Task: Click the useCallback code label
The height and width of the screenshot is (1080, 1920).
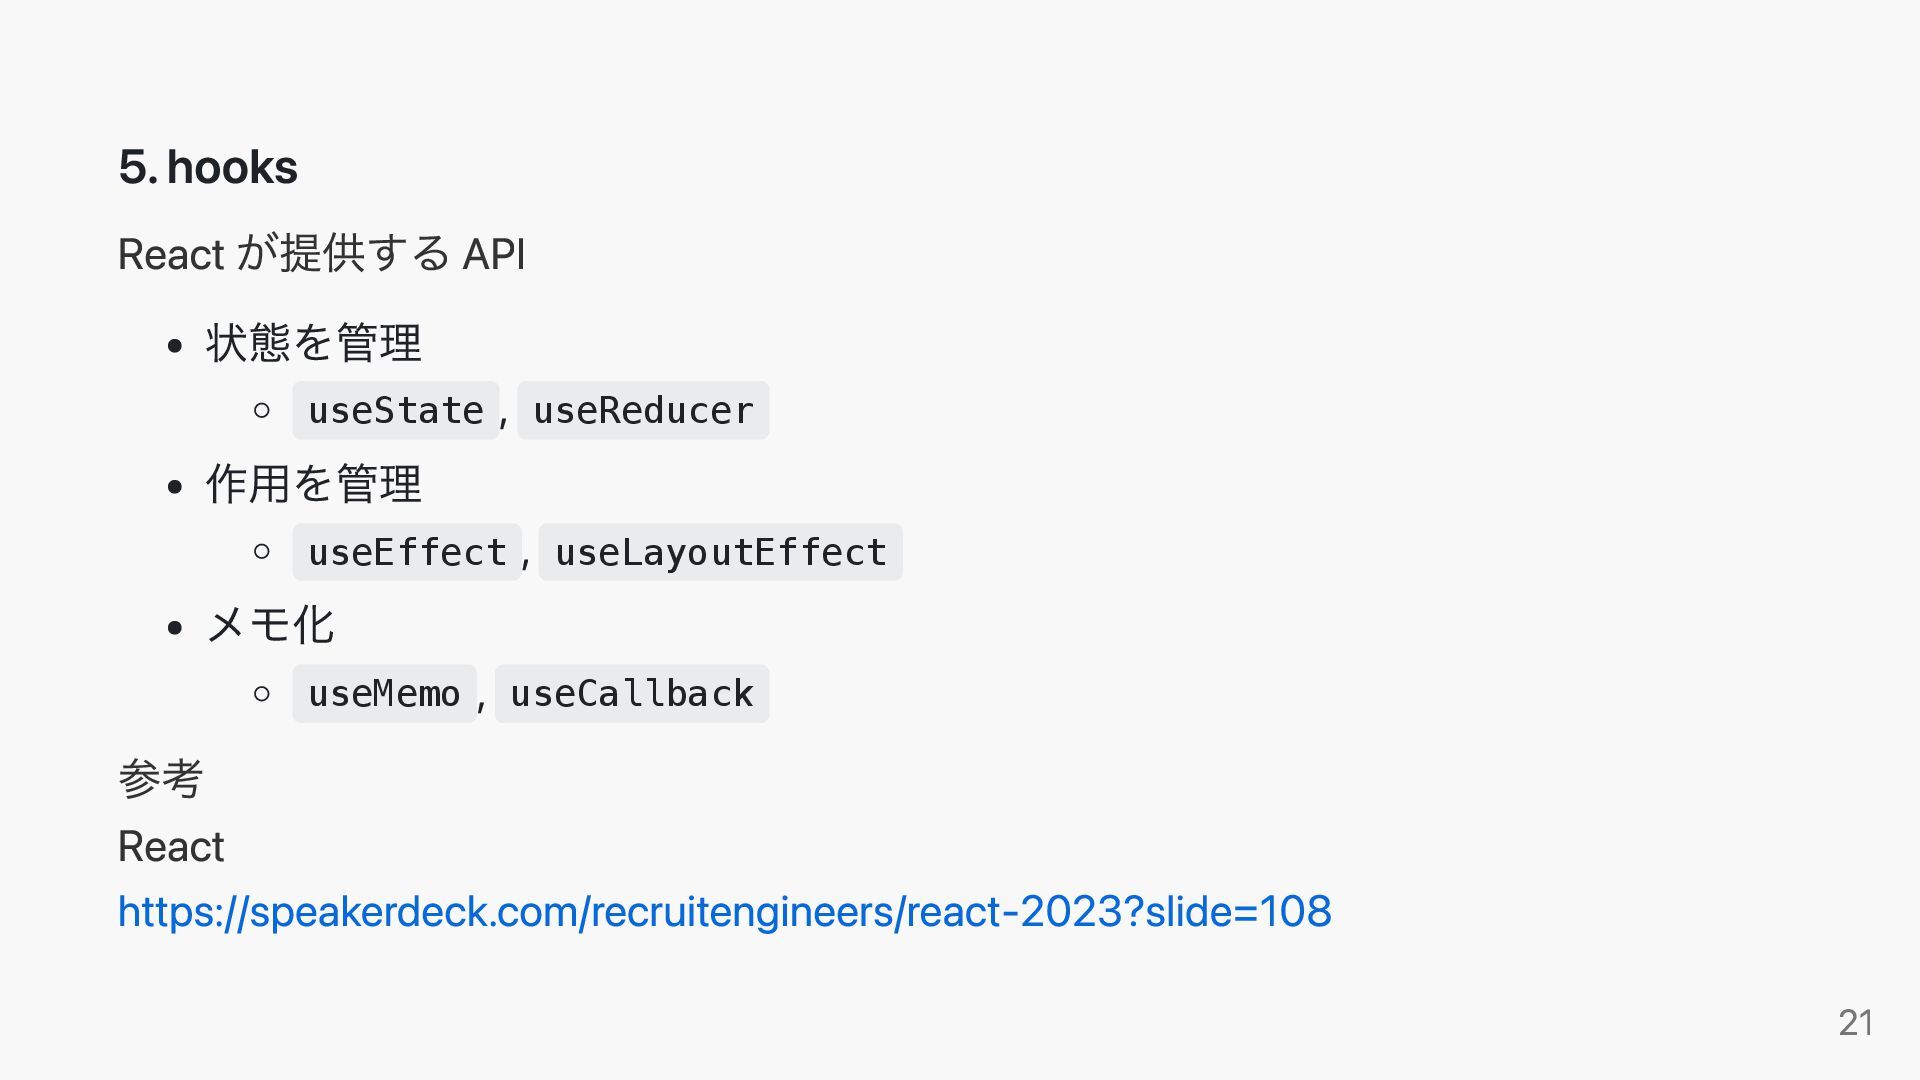Action: pos(632,694)
